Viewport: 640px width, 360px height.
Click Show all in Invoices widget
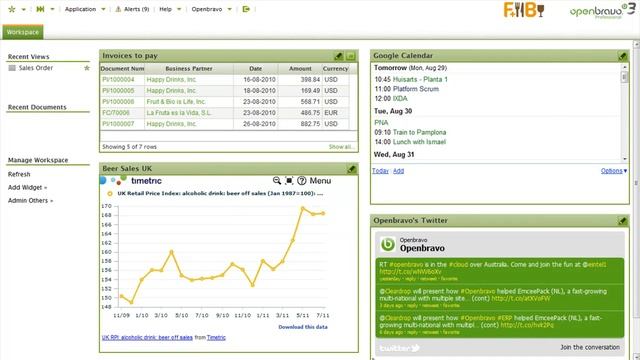pyautogui.click(x=342, y=147)
